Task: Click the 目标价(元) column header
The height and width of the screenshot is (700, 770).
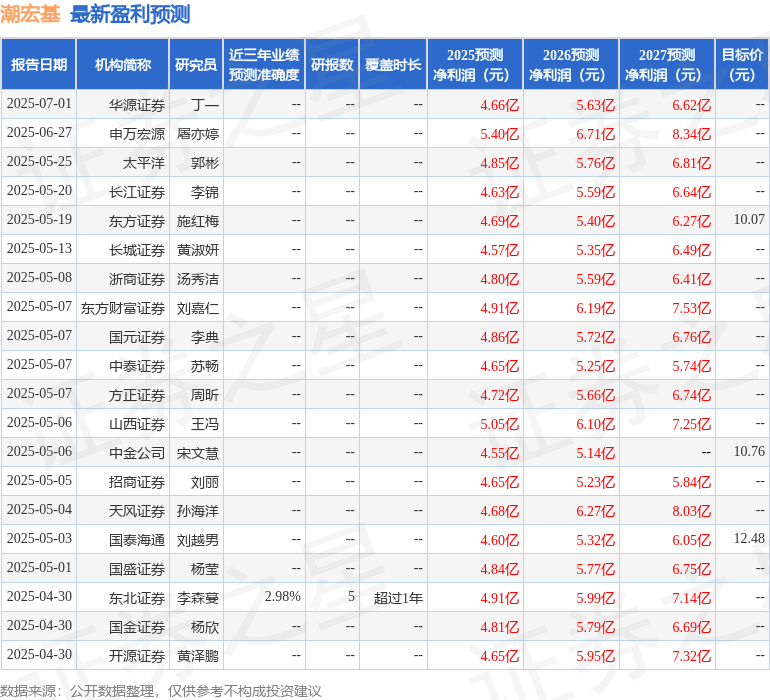Action: (742, 64)
